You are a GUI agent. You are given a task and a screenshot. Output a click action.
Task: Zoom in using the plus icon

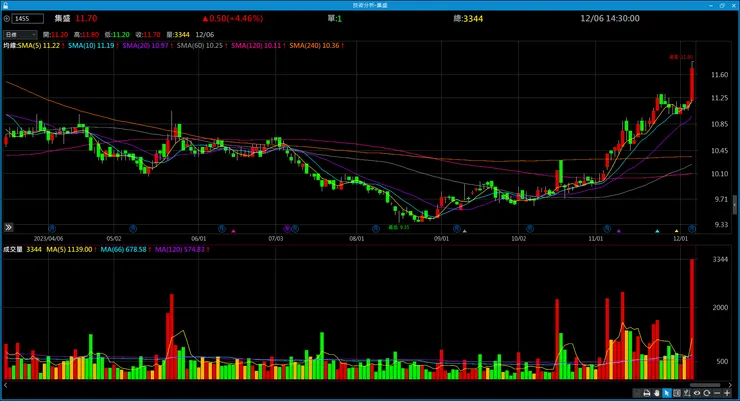[727, 393]
